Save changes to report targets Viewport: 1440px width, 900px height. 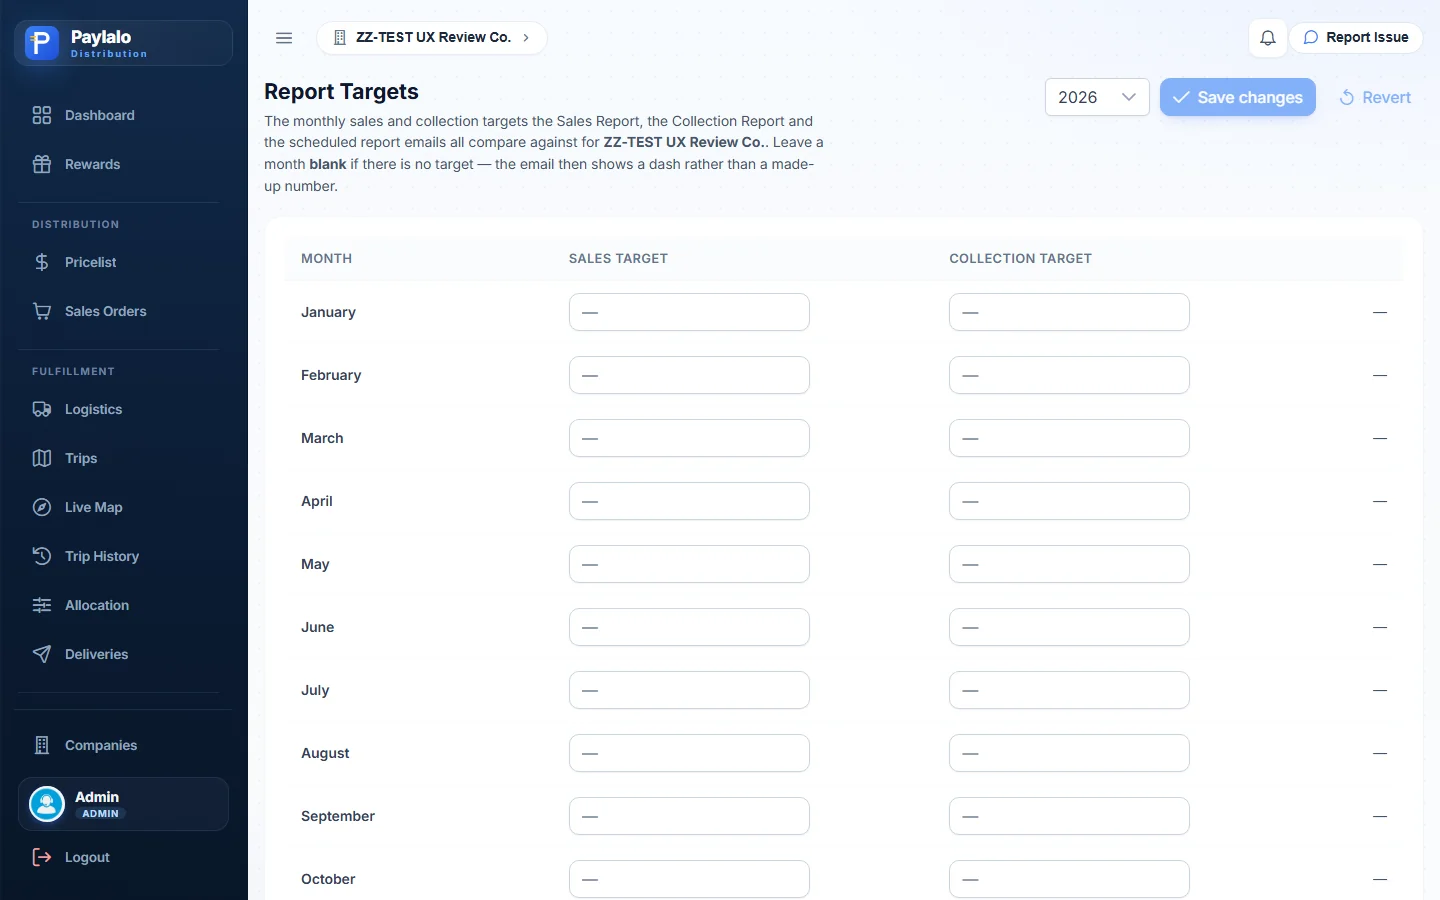point(1238,97)
